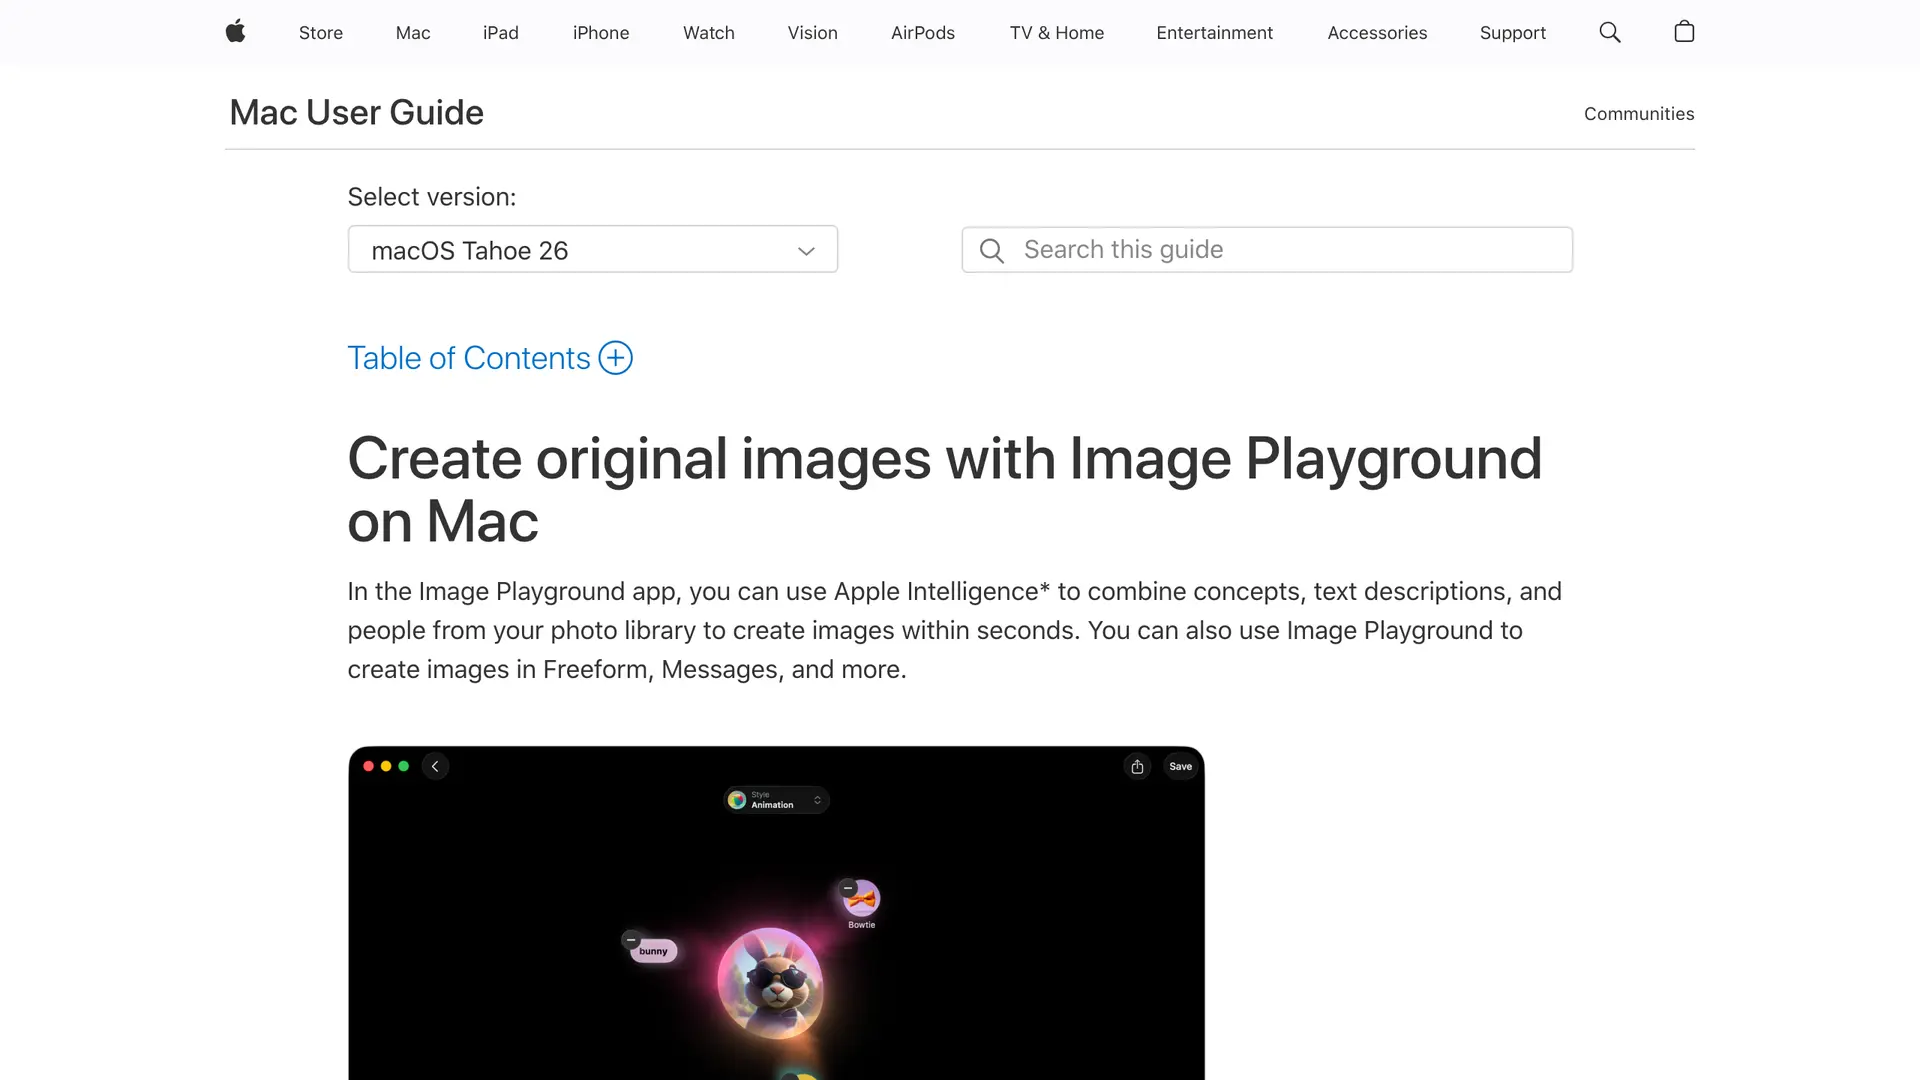Click the Select version label
The height and width of the screenshot is (1080, 1920).
[x=432, y=197]
